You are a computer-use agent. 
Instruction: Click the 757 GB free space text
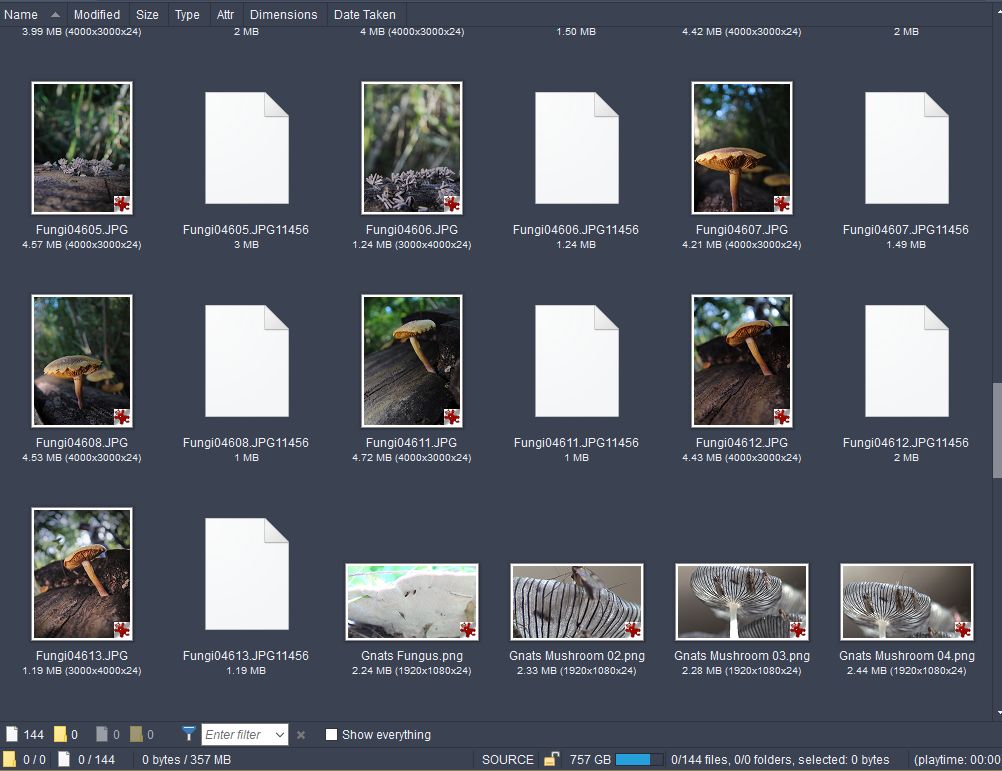point(590,760)
